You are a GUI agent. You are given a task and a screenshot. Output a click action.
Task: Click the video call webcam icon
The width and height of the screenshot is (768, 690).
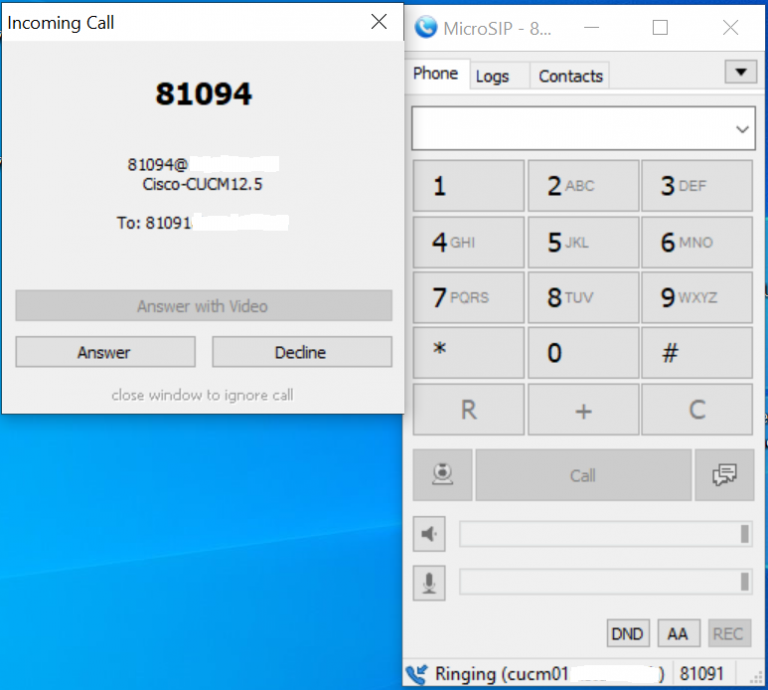coord(443,475)
